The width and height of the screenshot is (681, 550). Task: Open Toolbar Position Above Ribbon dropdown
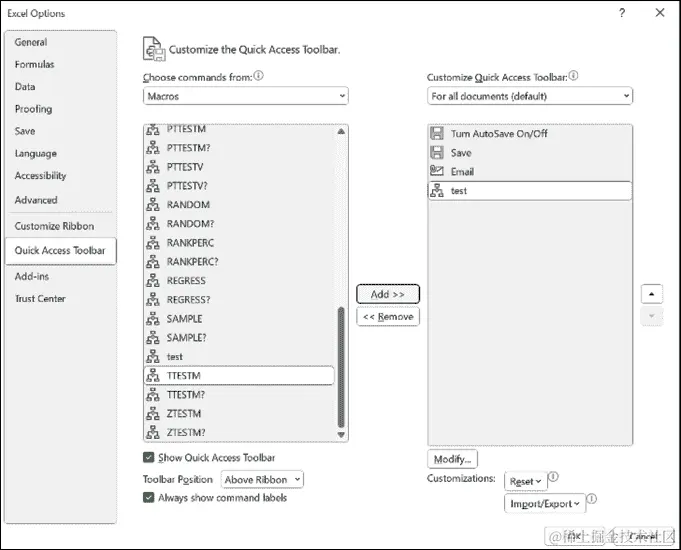tap(262, 480)
